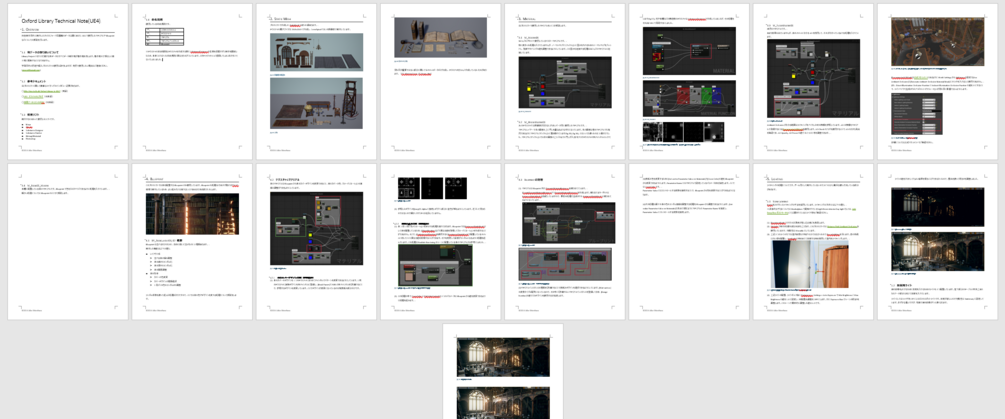The width and height of the screenshot is (1005, 419).
Task: Select the arched windows props image
Action: click(316, 52)
